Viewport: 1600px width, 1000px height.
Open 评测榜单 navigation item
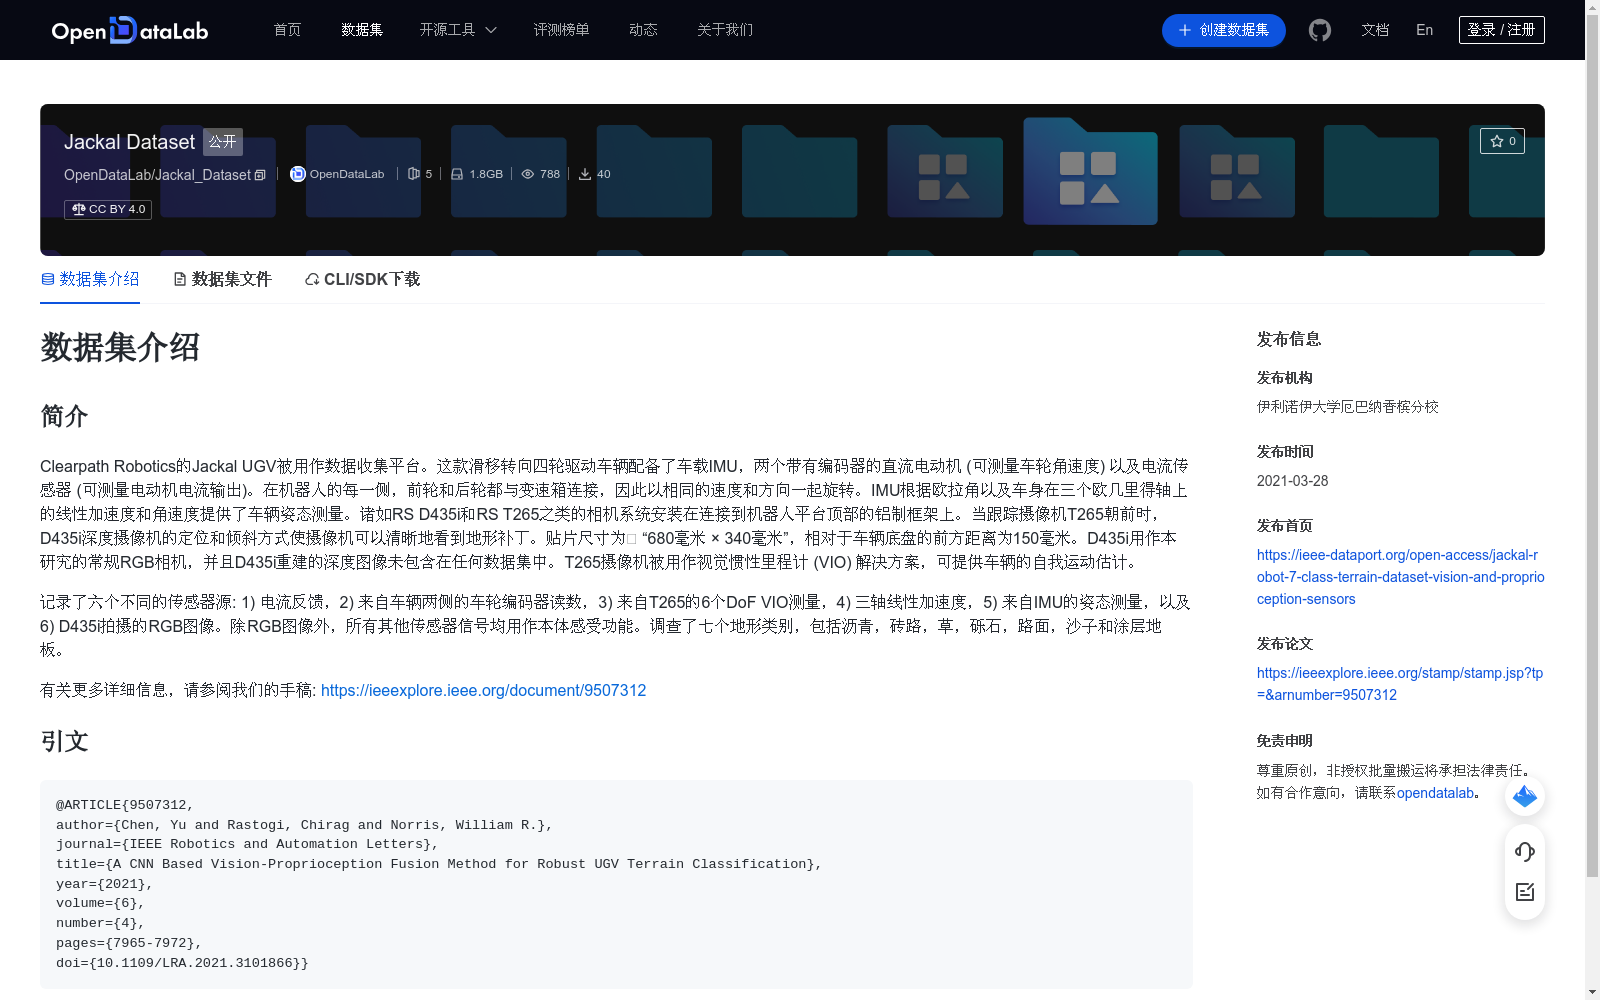[561, 30]
